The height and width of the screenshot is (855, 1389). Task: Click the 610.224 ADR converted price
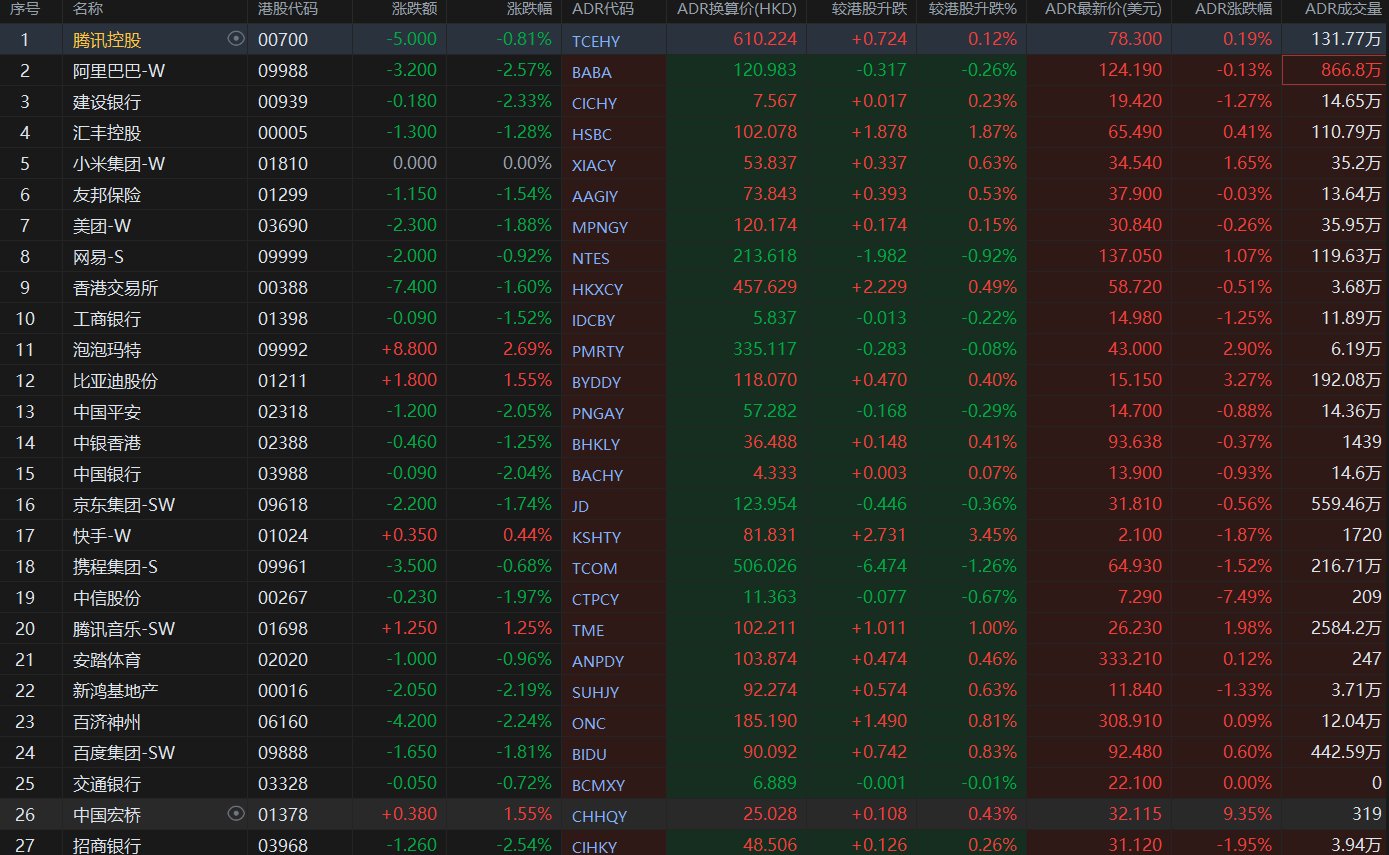click(x=767, y=40)
